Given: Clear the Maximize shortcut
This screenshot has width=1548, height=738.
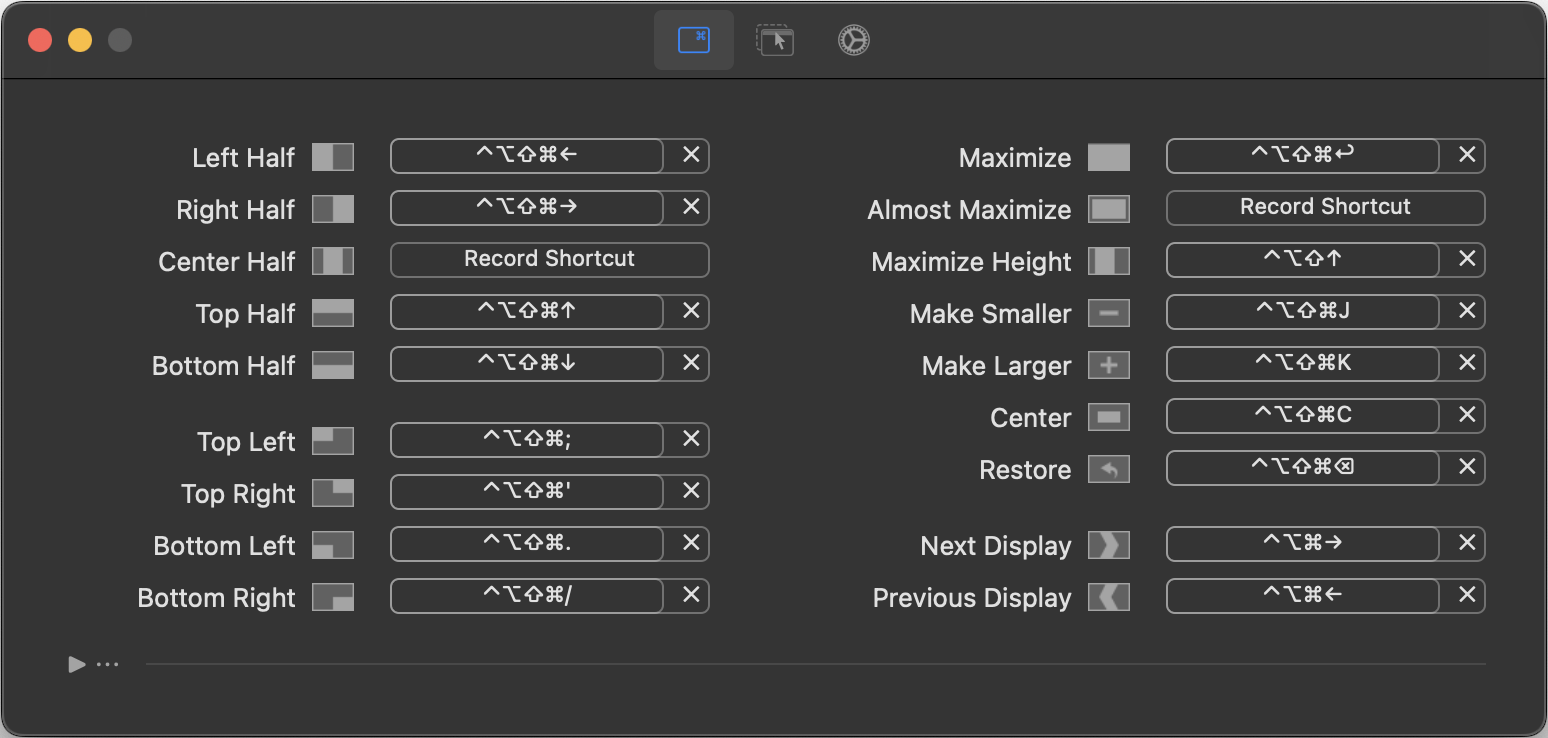Looking at the screenshot, I should [x=1466, y=155].
